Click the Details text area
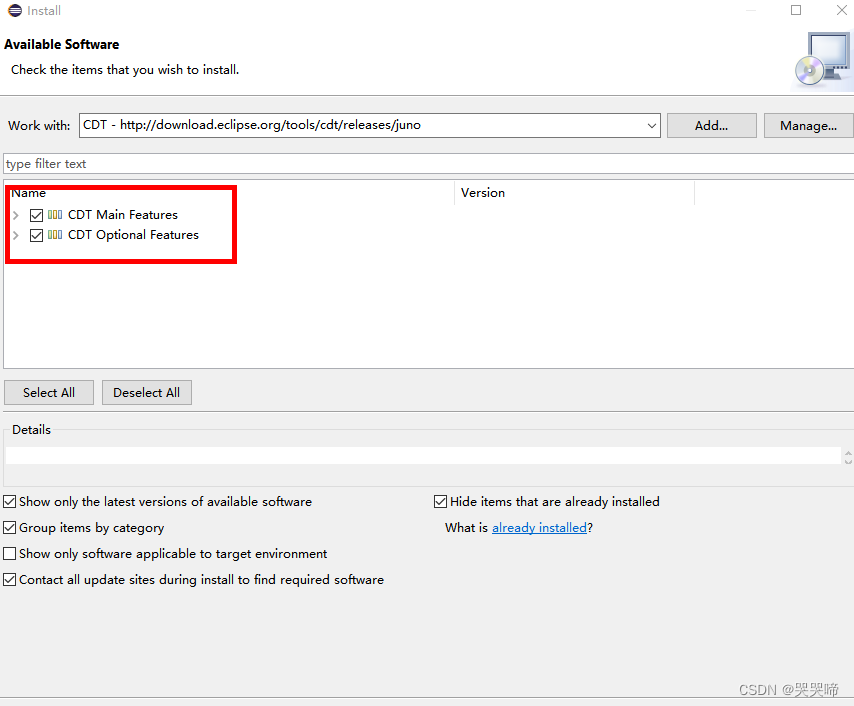This screenshot has height=706, width=854. point(423,455)
